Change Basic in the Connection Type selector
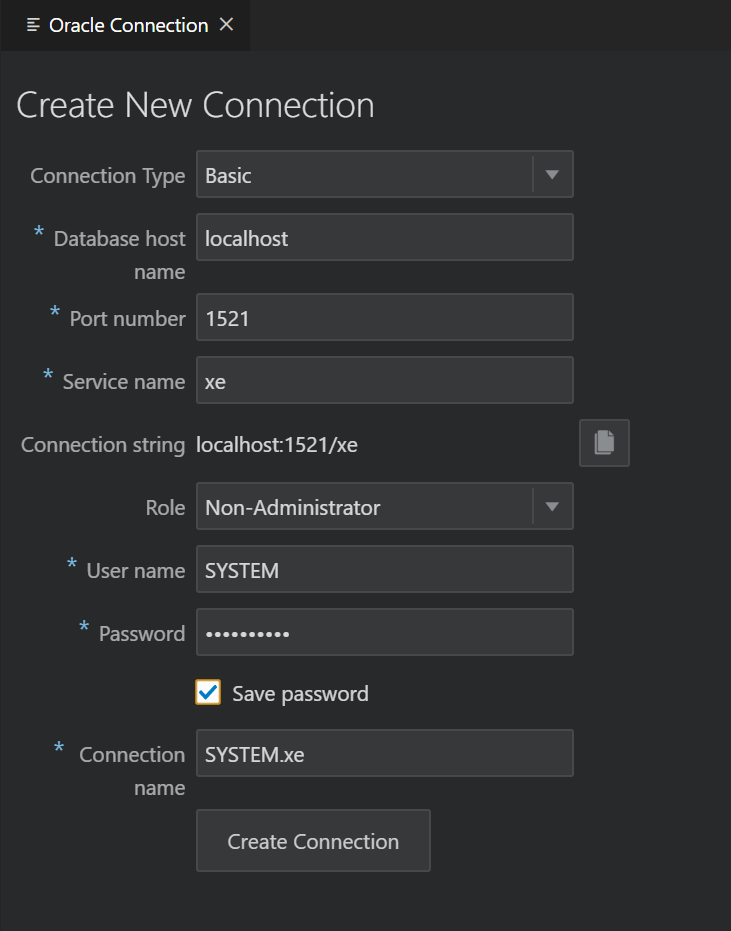The width and height of the screenshot is (731, 931). point(385,174)
